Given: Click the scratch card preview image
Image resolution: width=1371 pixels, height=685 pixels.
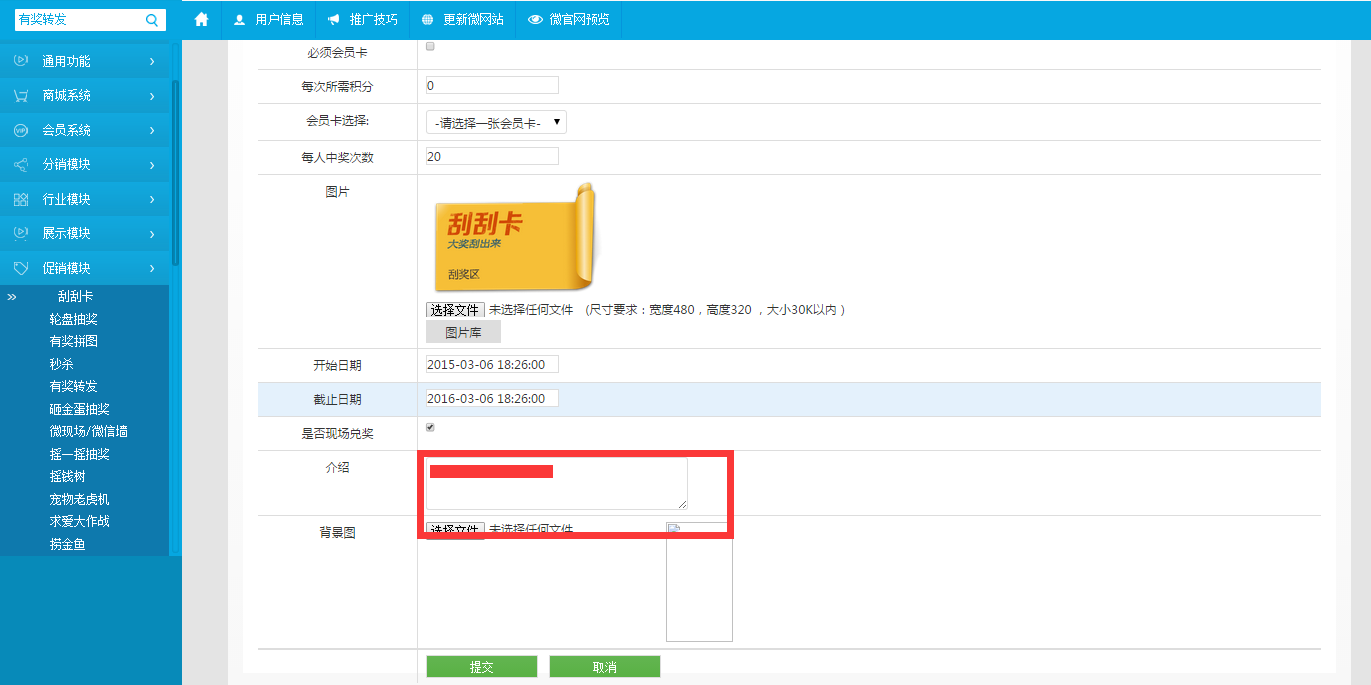Looking at the screenshot, I should 514,239.
